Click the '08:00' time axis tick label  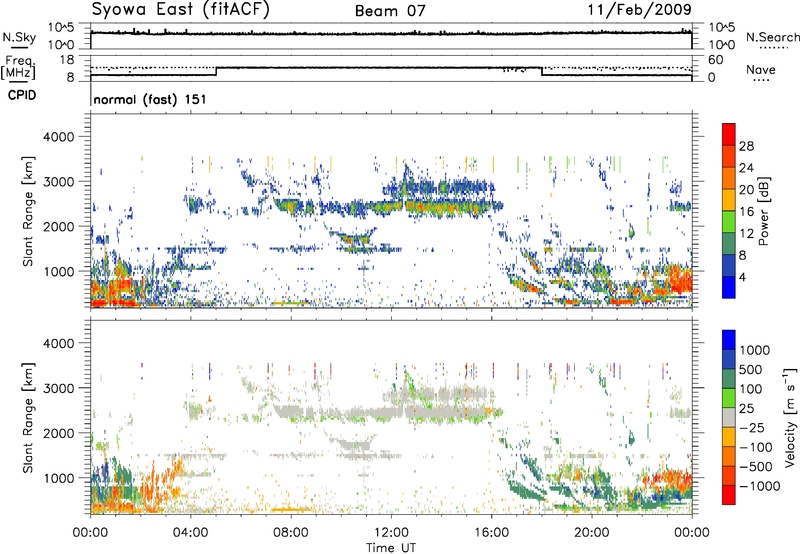[x=291, y=533]
